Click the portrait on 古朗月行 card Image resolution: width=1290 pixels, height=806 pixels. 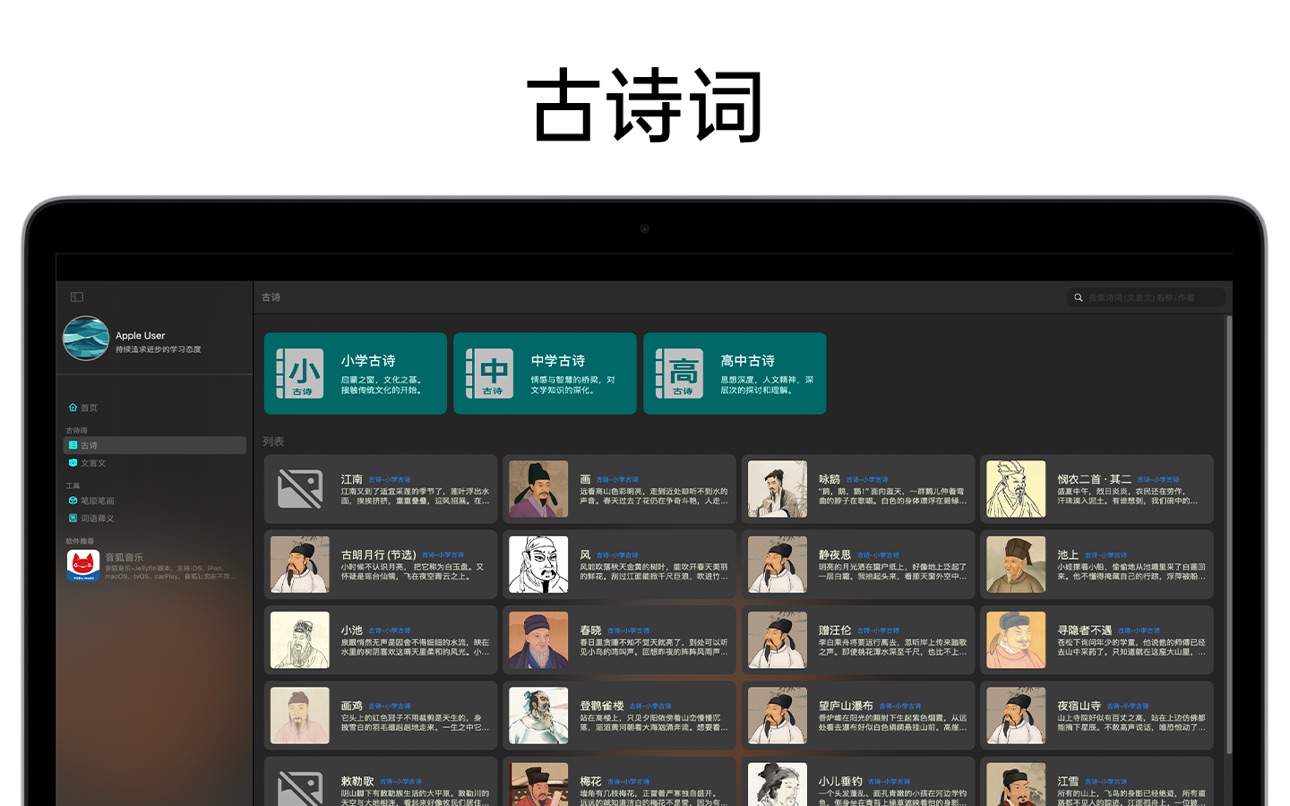click(x=300, y=565)
